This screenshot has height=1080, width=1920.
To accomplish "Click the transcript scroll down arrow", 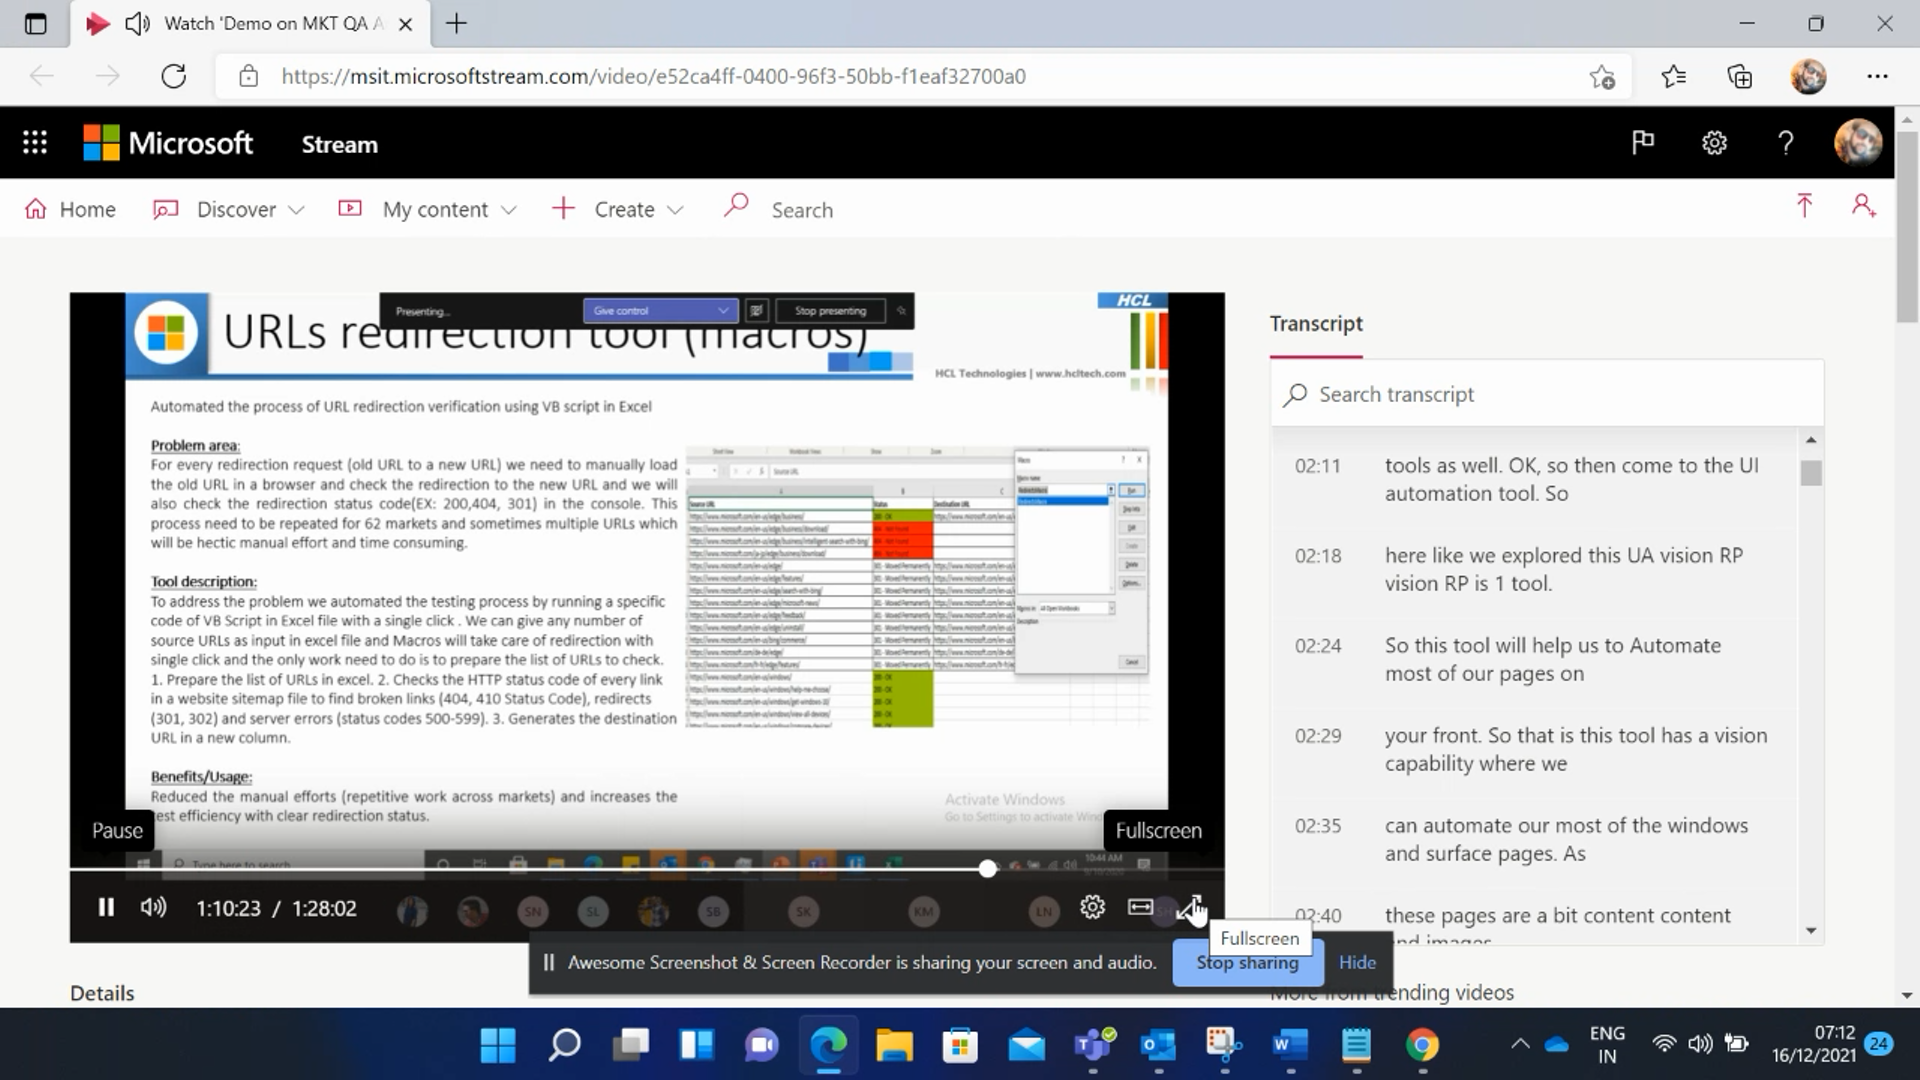I will (1811, 930).
